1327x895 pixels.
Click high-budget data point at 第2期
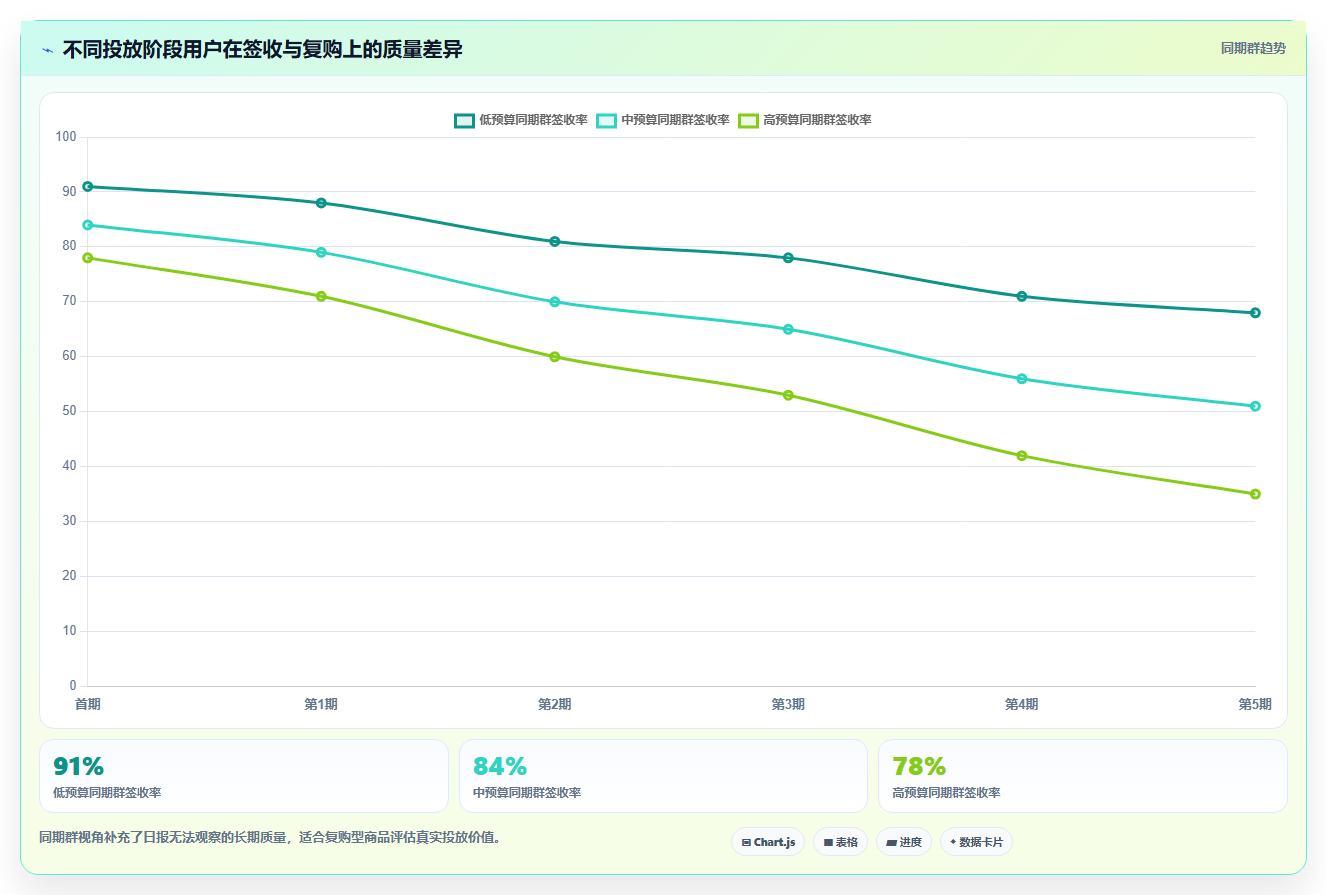(555, 357)
